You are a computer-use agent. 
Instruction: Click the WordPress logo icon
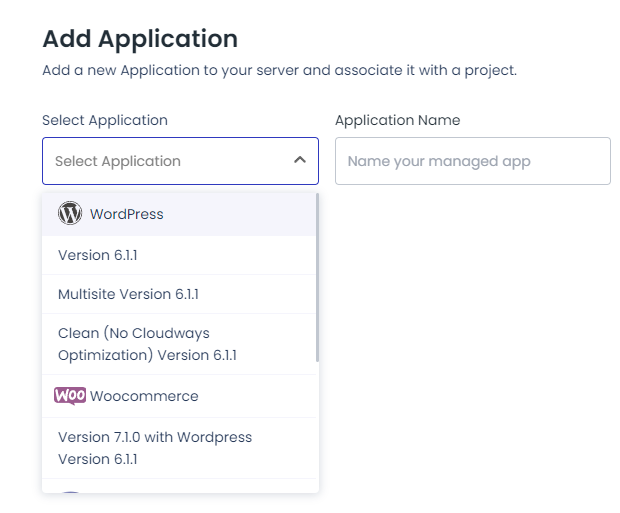click(70, 213)
